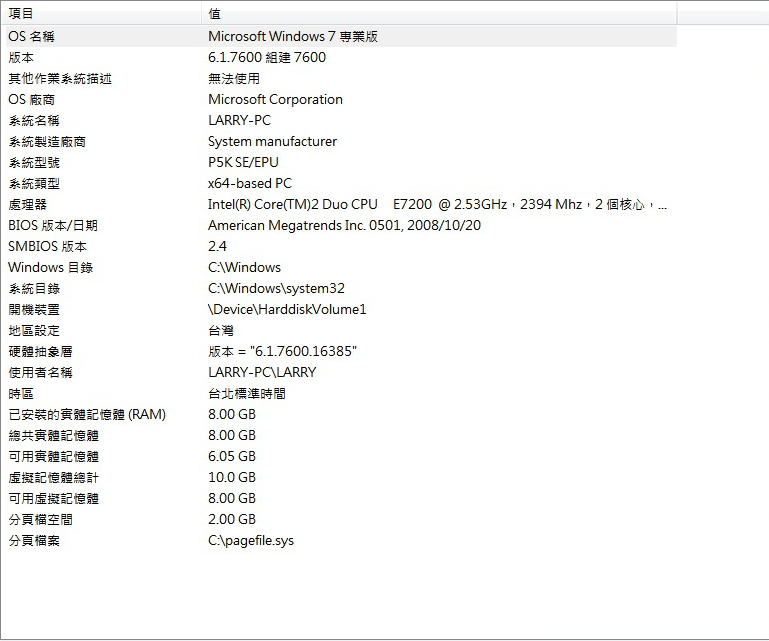Image resolution: width=769 pixels, height=641 pixels.
Task: Select the value P5K SE/EPU
Action: 243,163
